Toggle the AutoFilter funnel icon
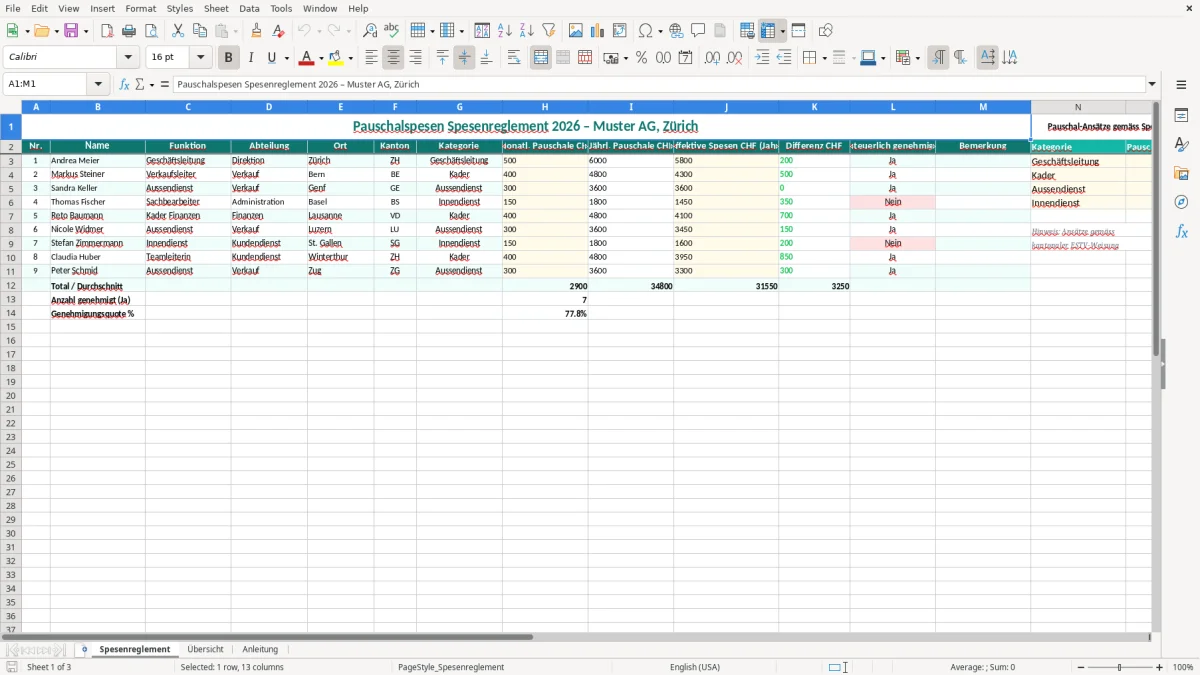The height and width of the screenshot is (675, 1200). 549,31
